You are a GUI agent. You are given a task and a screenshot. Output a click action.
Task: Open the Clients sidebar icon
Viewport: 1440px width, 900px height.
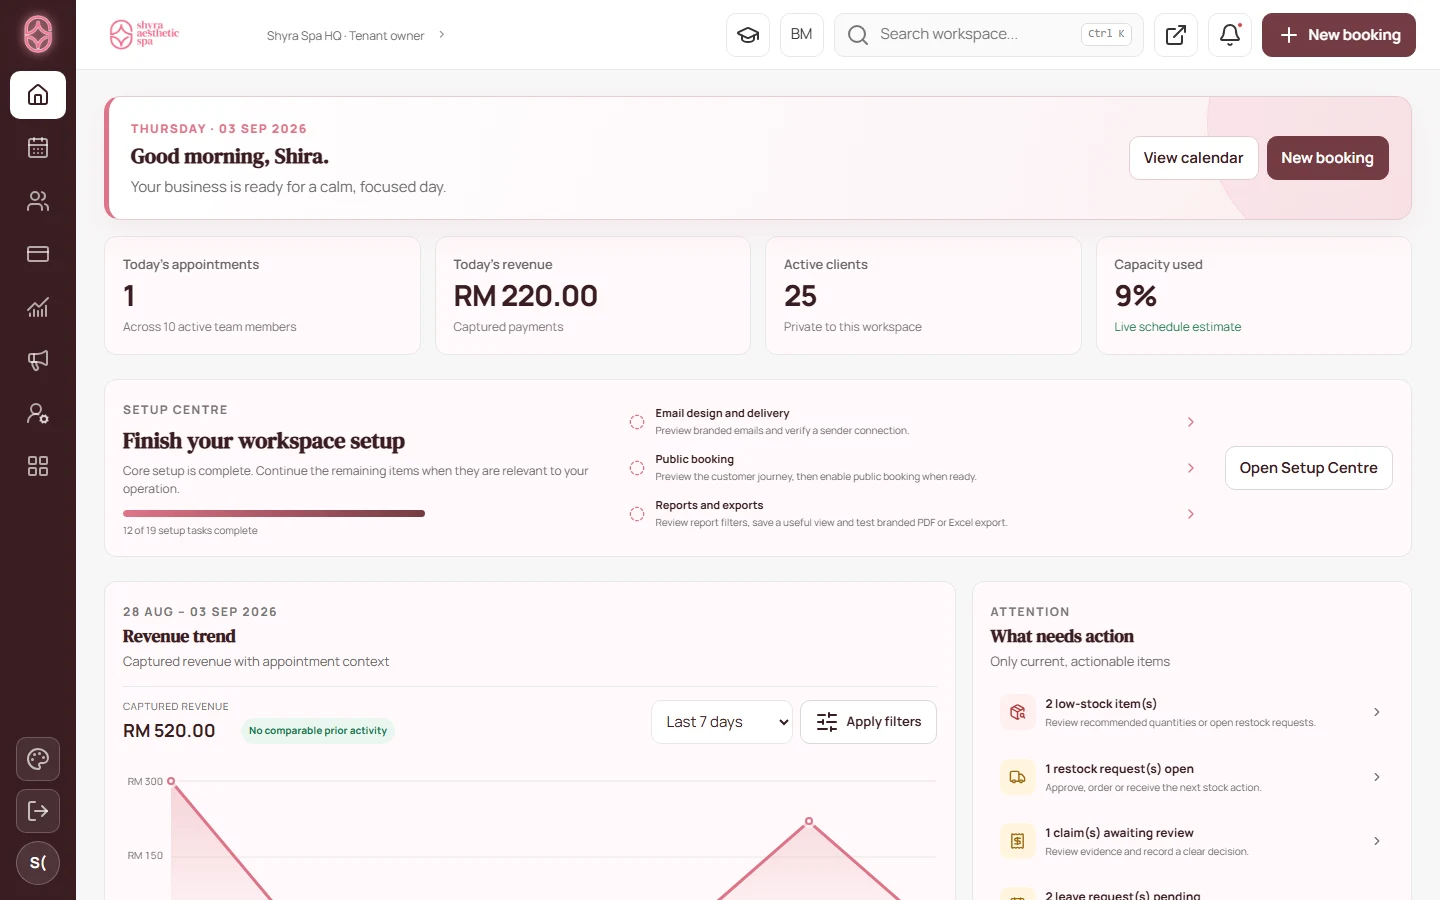click(x=38, y=201)
